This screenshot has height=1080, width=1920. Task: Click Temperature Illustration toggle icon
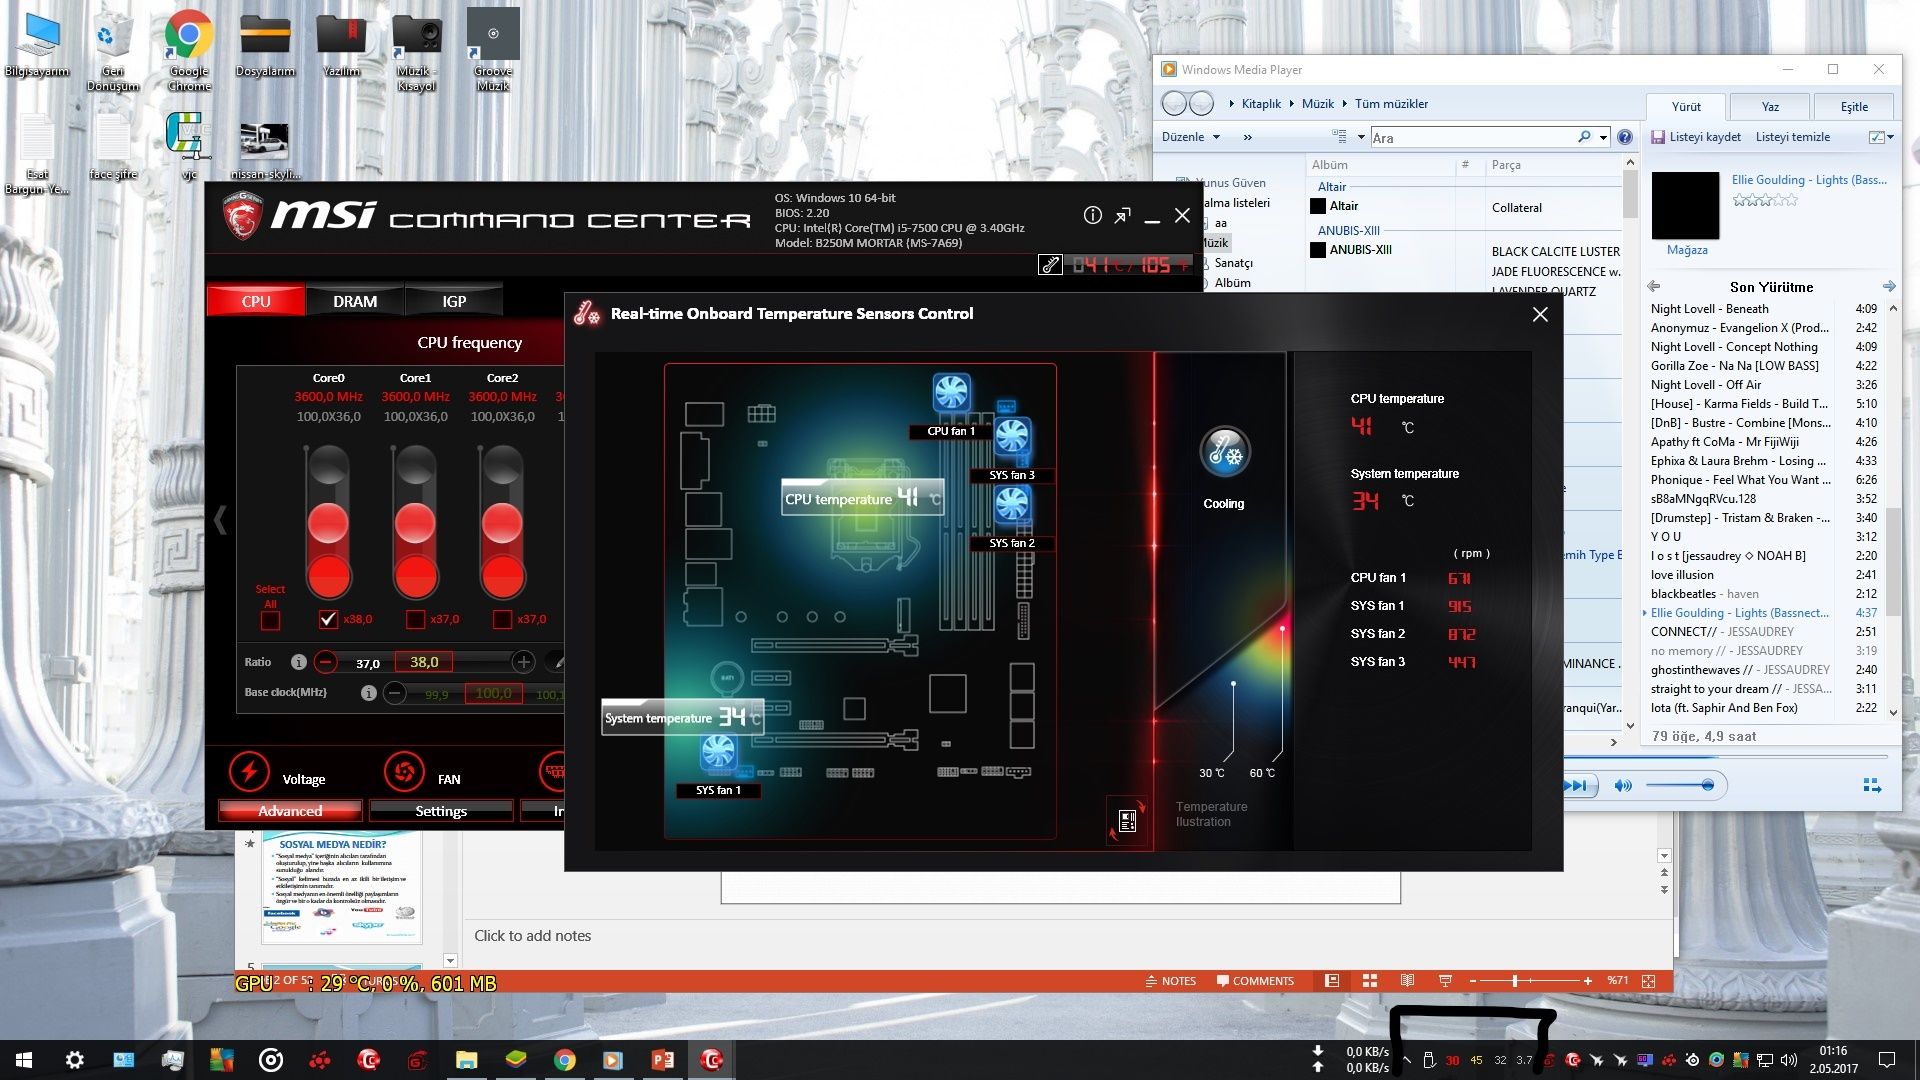(x=1127, y=821)
